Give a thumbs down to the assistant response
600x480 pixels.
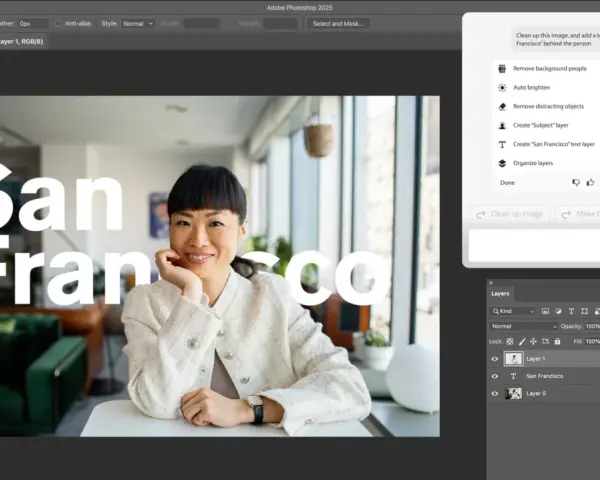point(576,183)
